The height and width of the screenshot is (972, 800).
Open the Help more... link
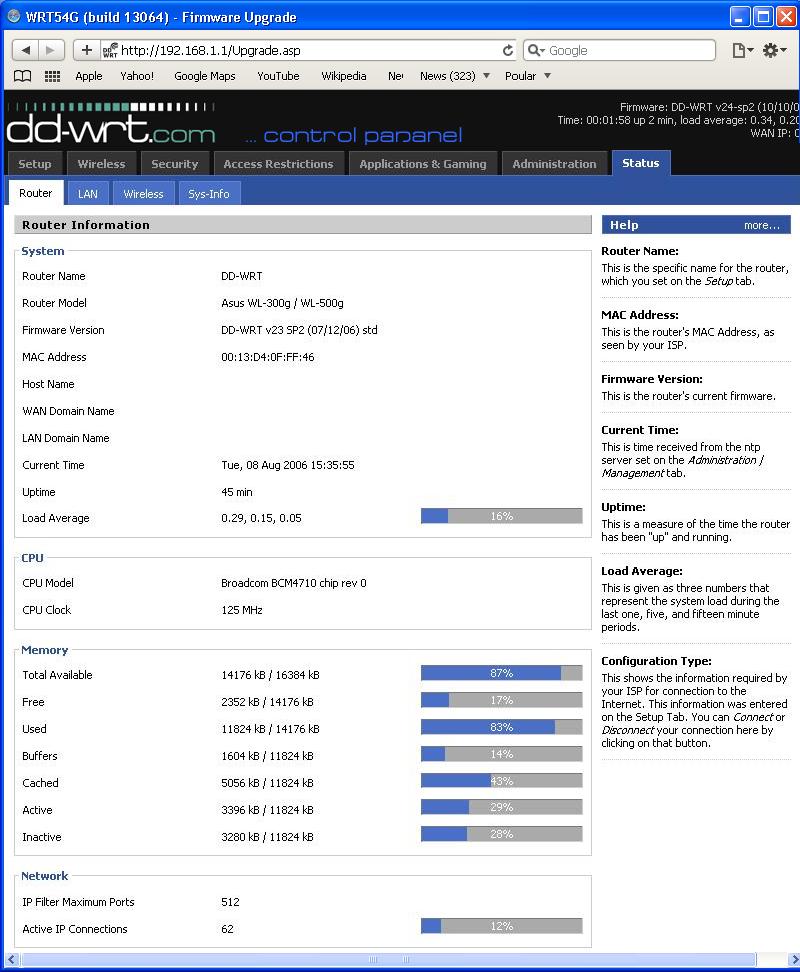coord(762,225)
